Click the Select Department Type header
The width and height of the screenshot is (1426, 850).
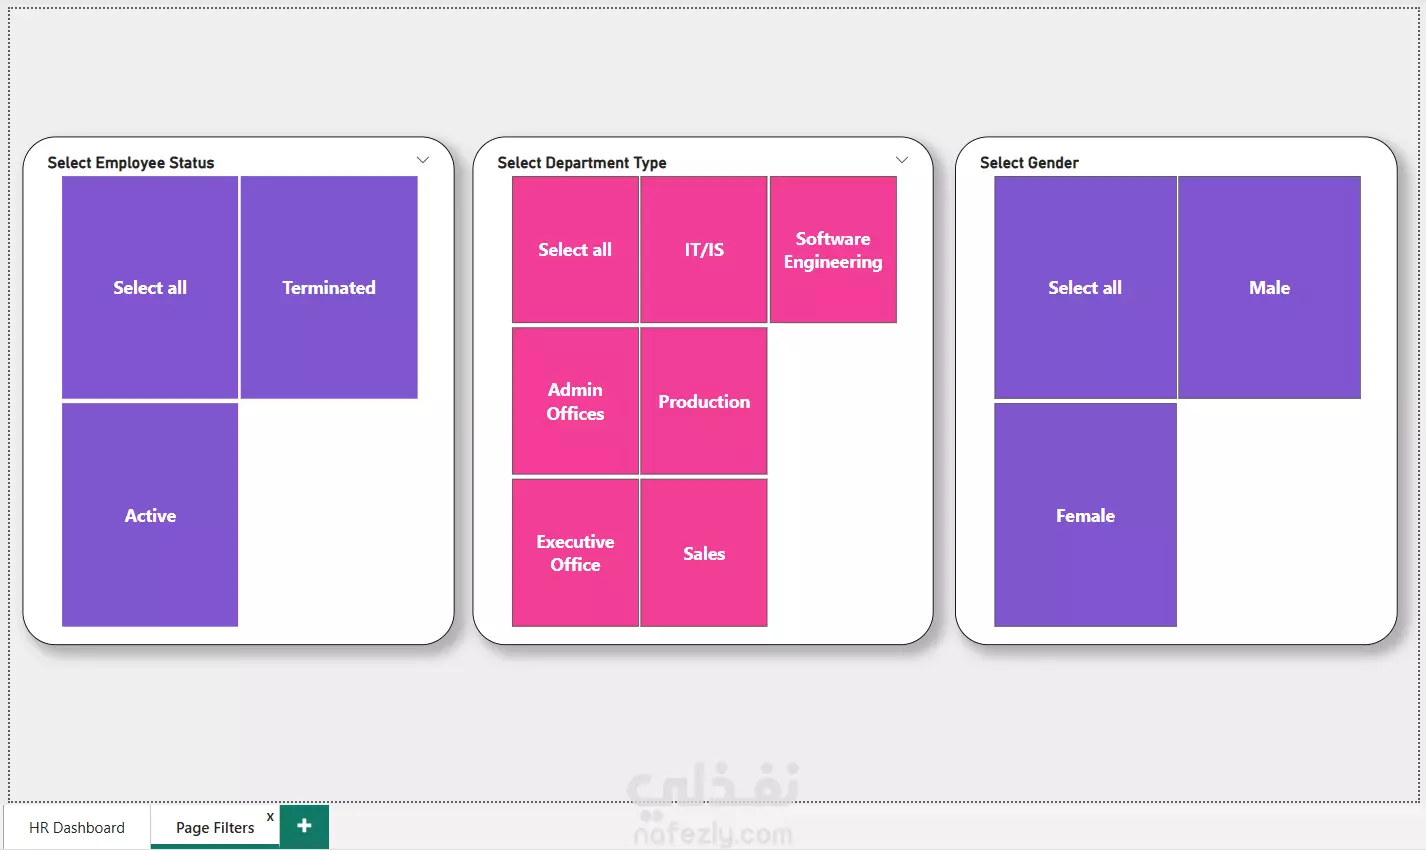[582, 162]
